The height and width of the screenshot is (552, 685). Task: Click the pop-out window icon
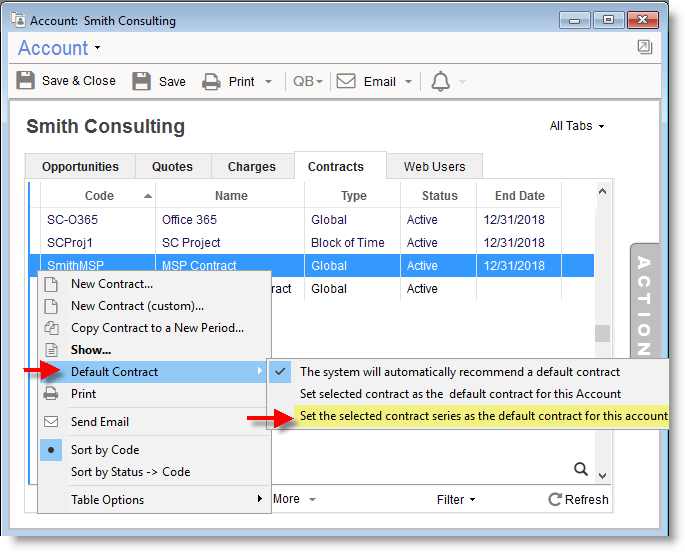click(645, 47)
